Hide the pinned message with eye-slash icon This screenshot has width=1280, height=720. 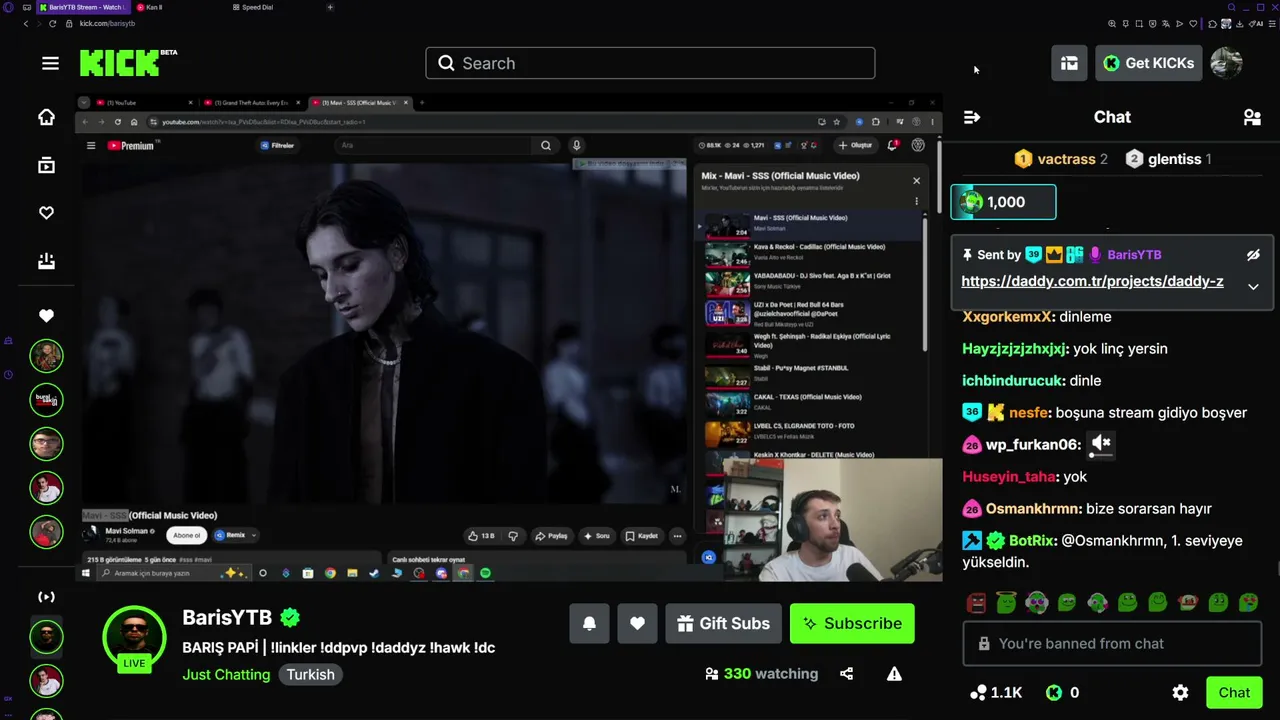1253,255
